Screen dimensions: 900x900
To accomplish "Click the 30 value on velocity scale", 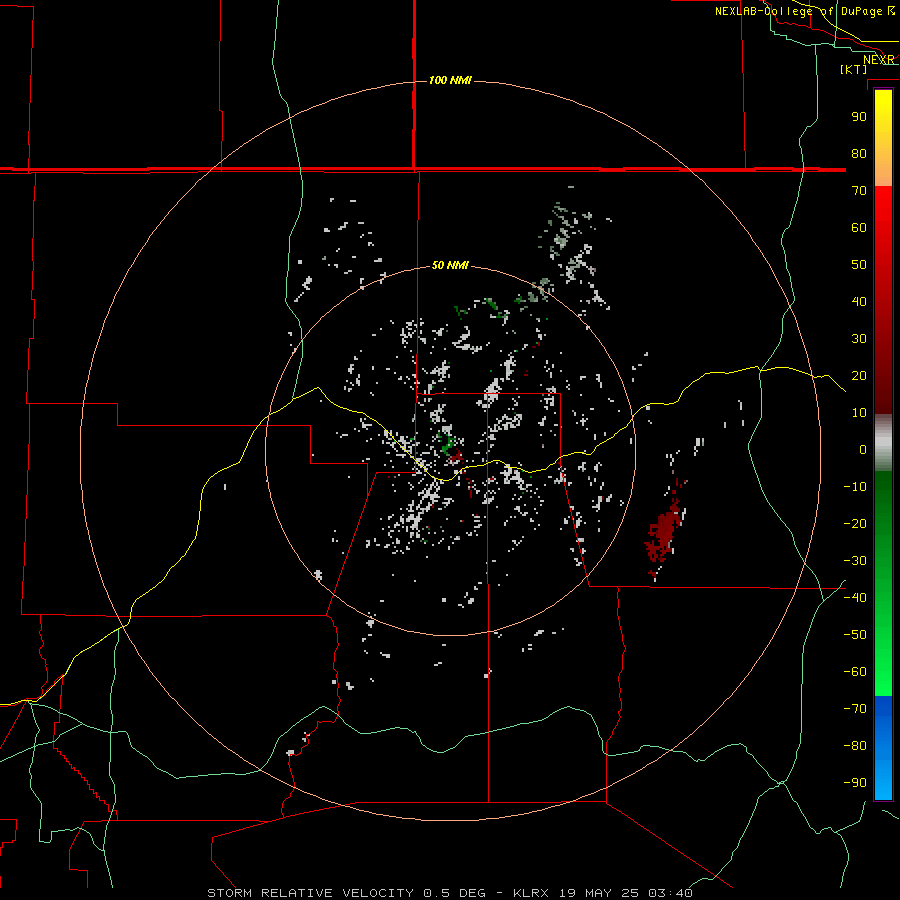I will coord(859,339).
